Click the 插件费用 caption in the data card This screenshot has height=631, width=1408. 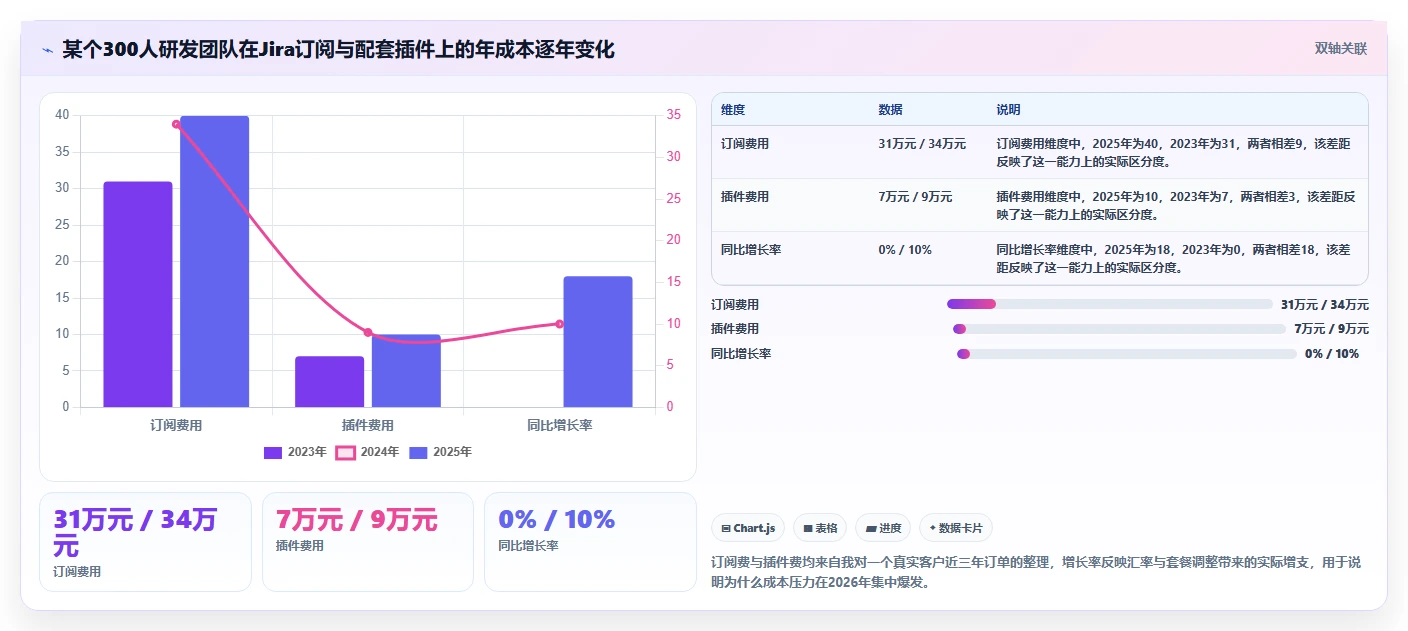[300, 546]
